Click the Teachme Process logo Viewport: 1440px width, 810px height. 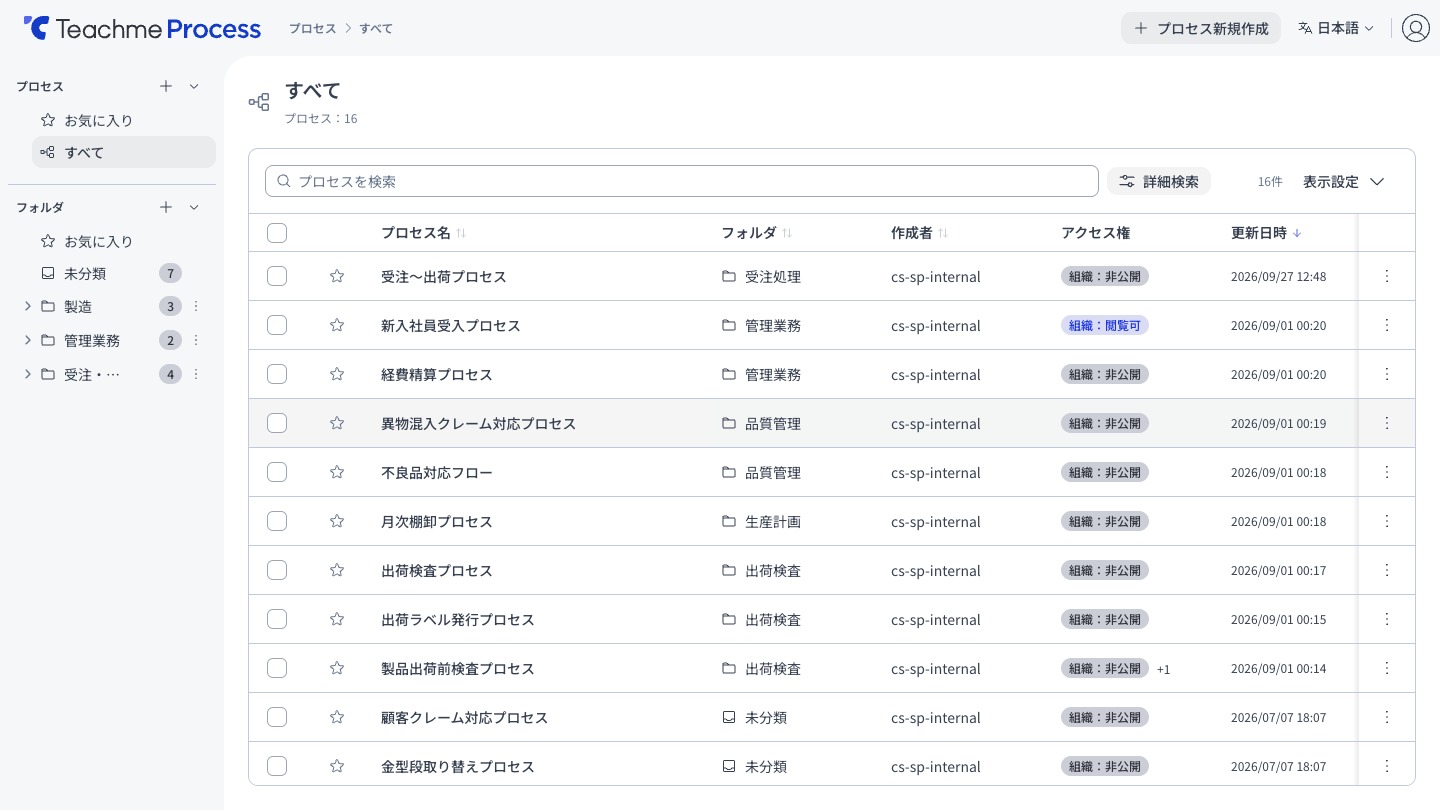pyautogui.click(x=142, y=29)
